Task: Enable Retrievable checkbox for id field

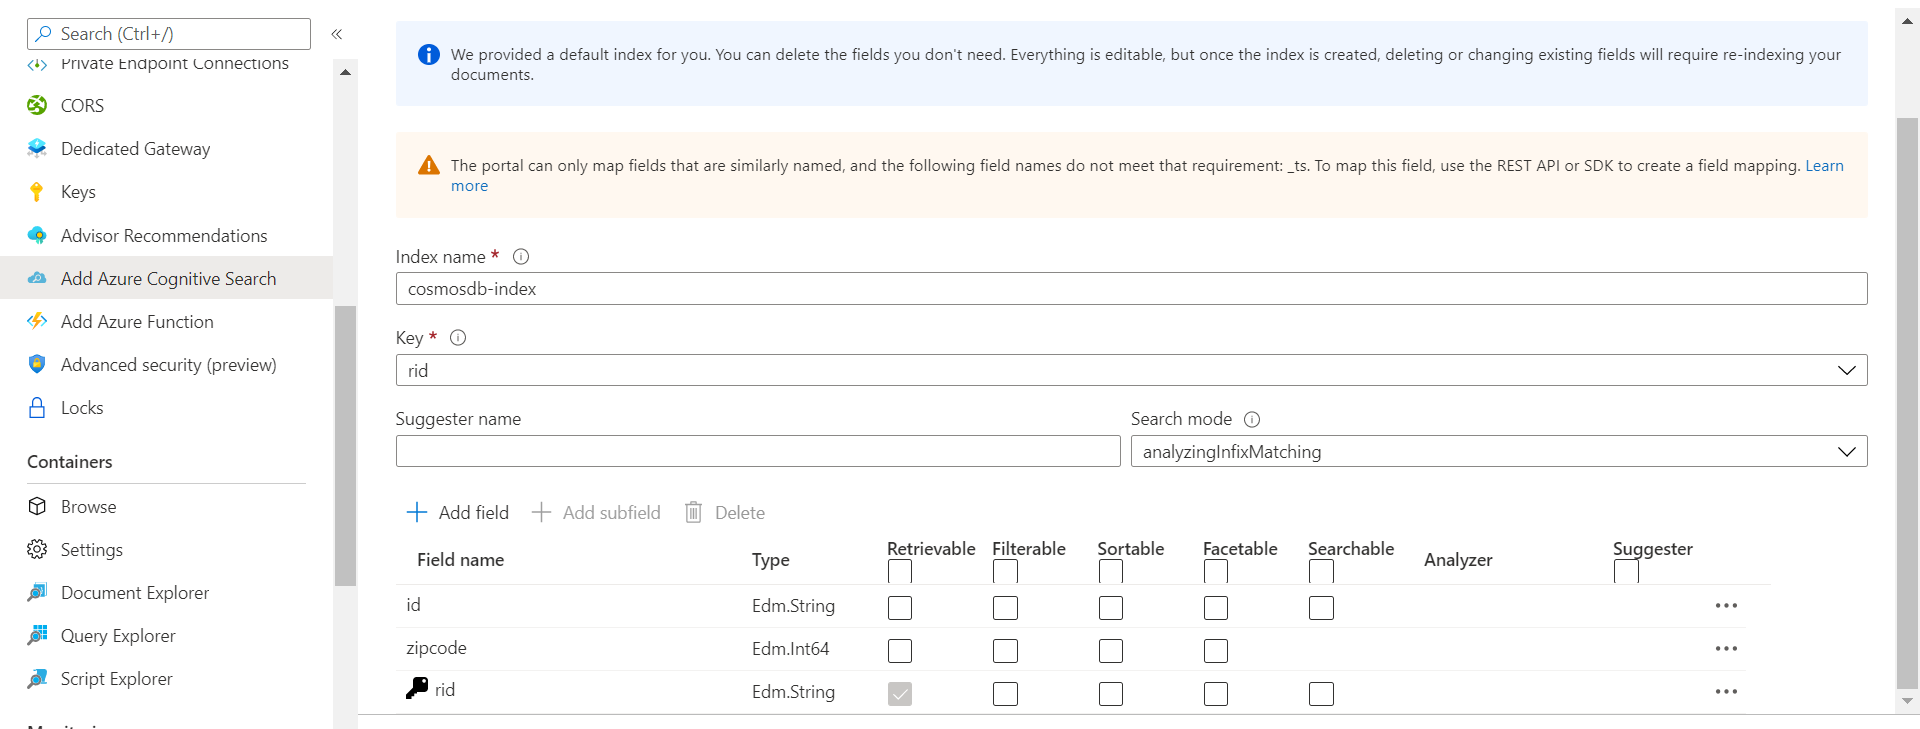Action: (x=900, y=608)
